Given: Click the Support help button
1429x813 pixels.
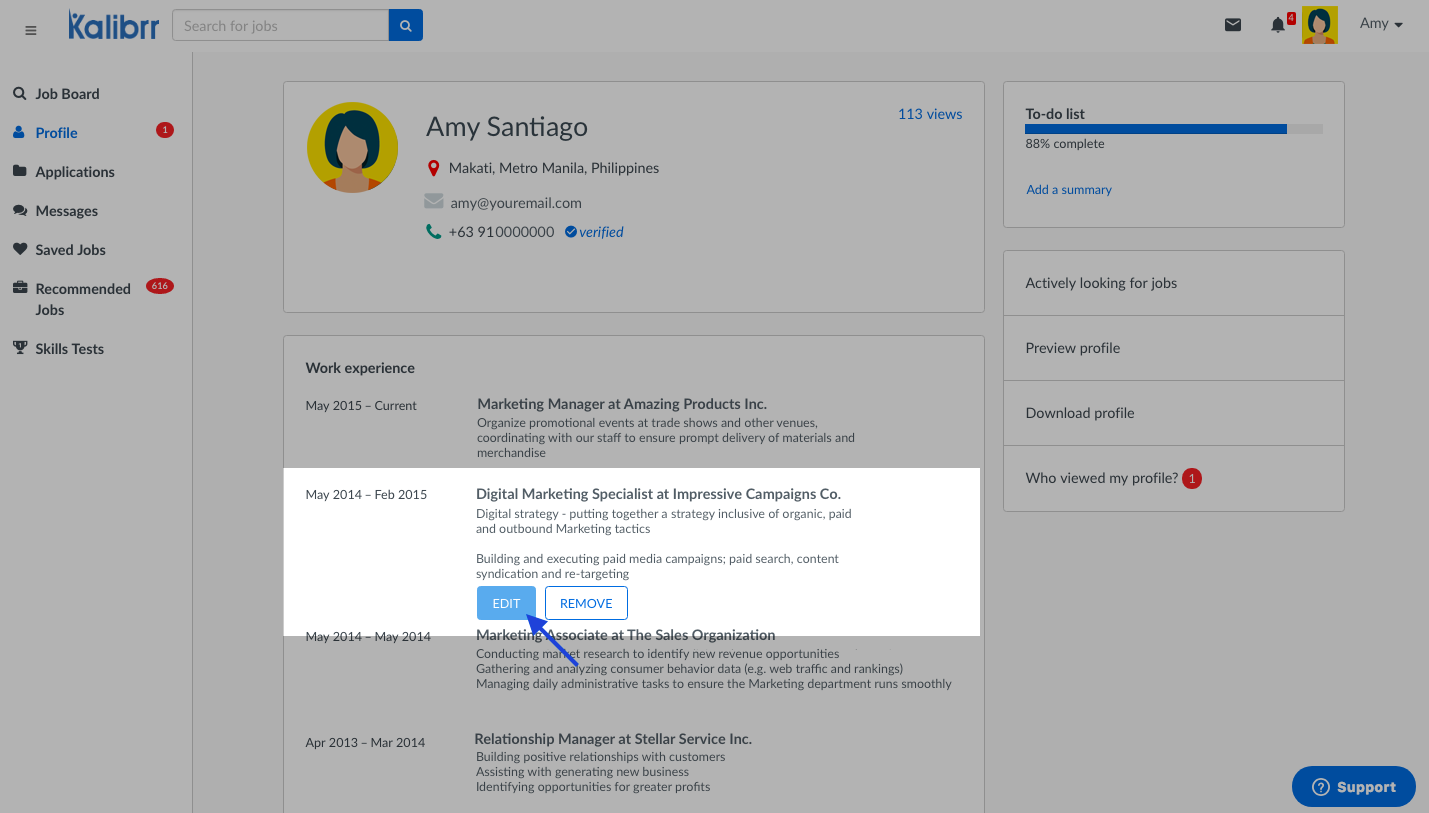Looking at the screenshot, I should pyautogui.click(x=1353, y=787).
